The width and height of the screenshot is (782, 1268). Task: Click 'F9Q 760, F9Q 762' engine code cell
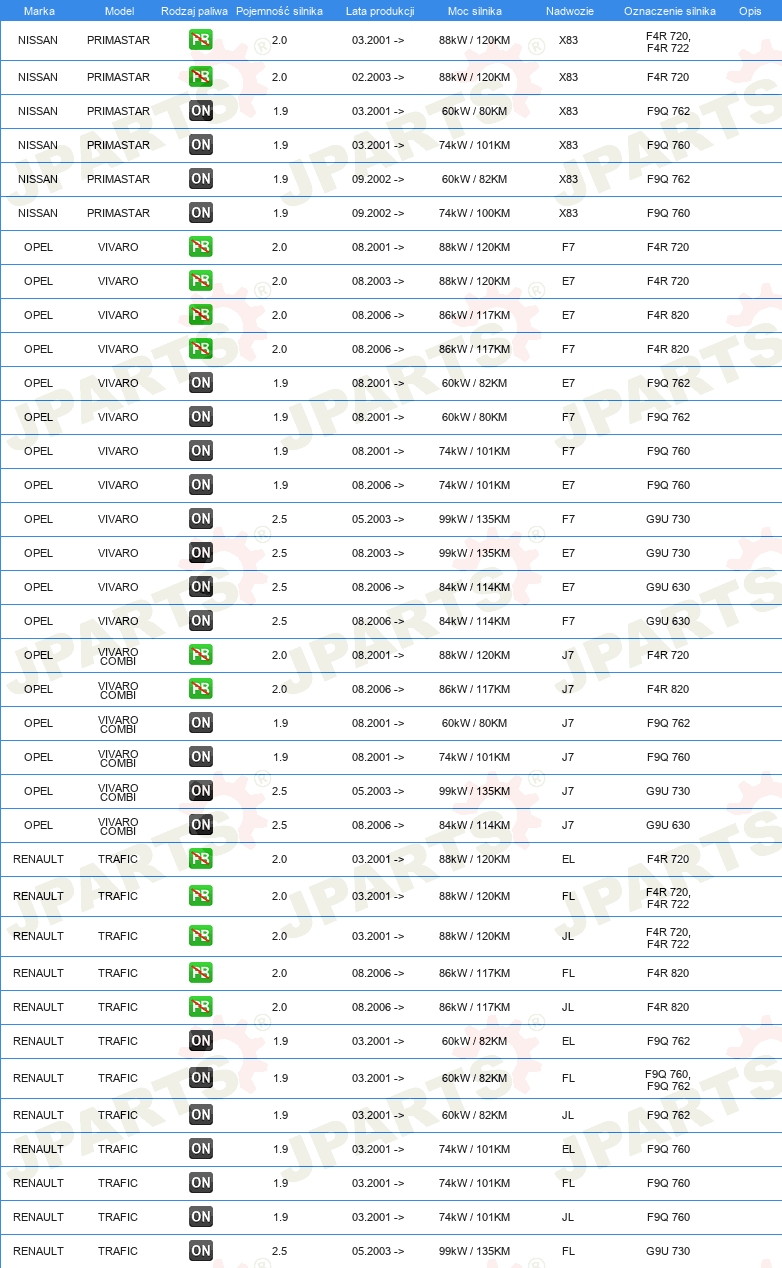pos(668,1079)
